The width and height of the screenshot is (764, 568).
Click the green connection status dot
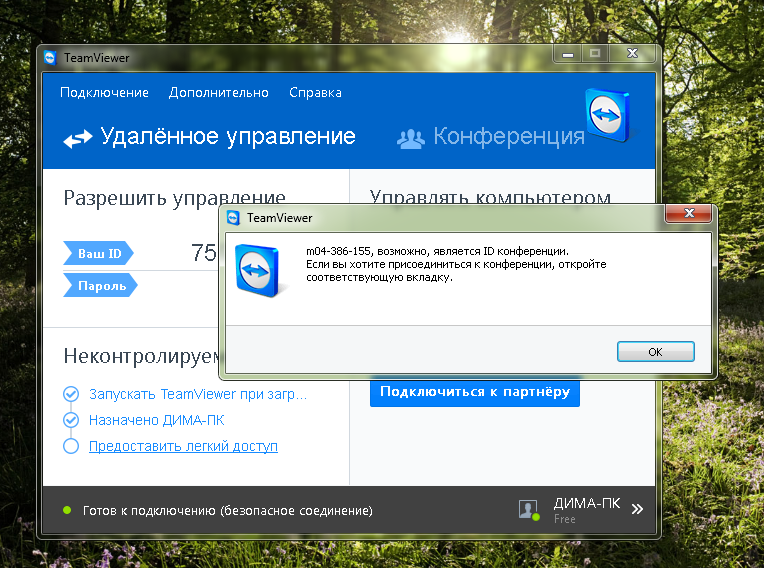[x=67, y=510]
